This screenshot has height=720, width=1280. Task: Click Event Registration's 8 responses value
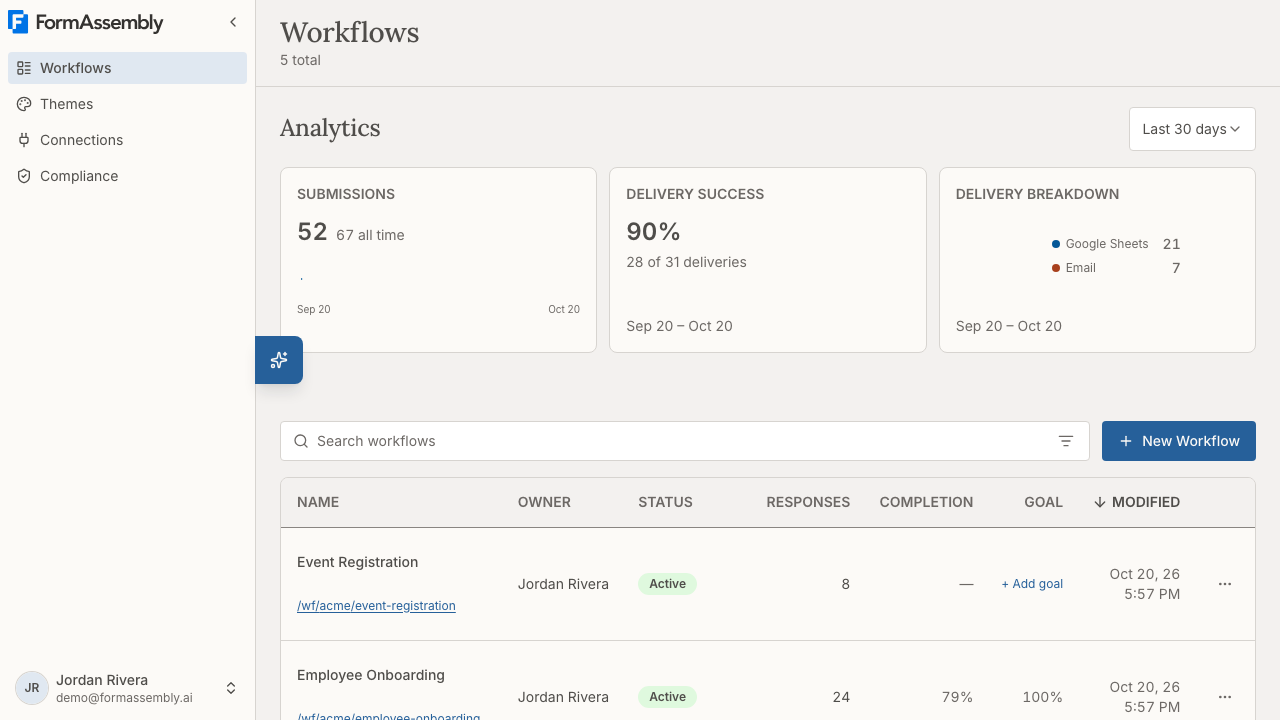(x=845, y=584)
